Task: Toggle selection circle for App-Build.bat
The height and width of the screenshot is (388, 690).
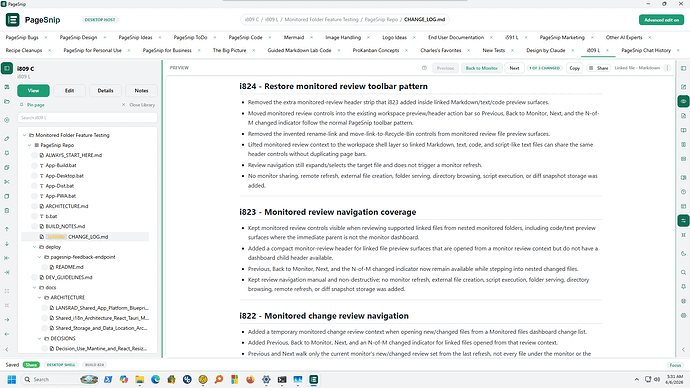Action: click(x=34, y=165)
